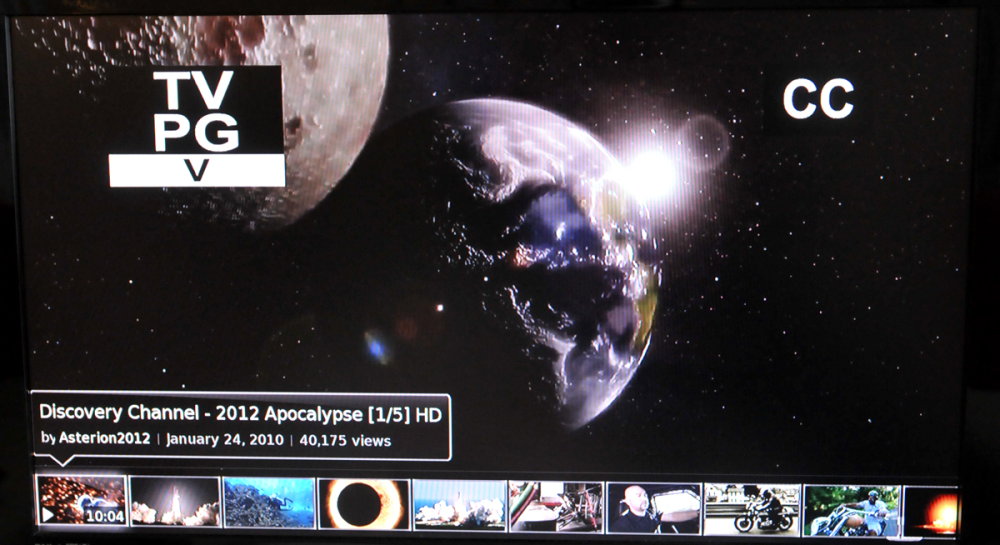Select the workshop machinery thumbnail
The image size is (1000, 545).
point(556,507)
